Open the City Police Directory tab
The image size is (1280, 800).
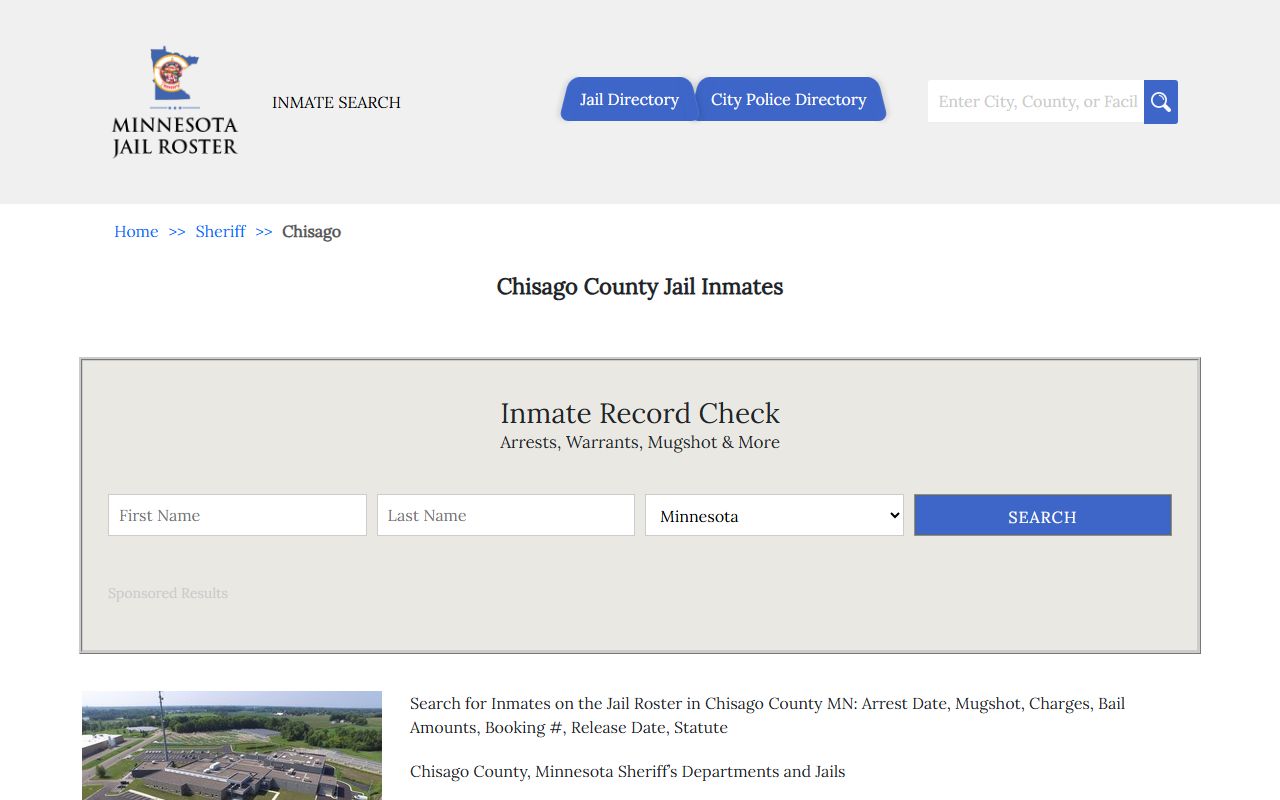click(789, 99)
